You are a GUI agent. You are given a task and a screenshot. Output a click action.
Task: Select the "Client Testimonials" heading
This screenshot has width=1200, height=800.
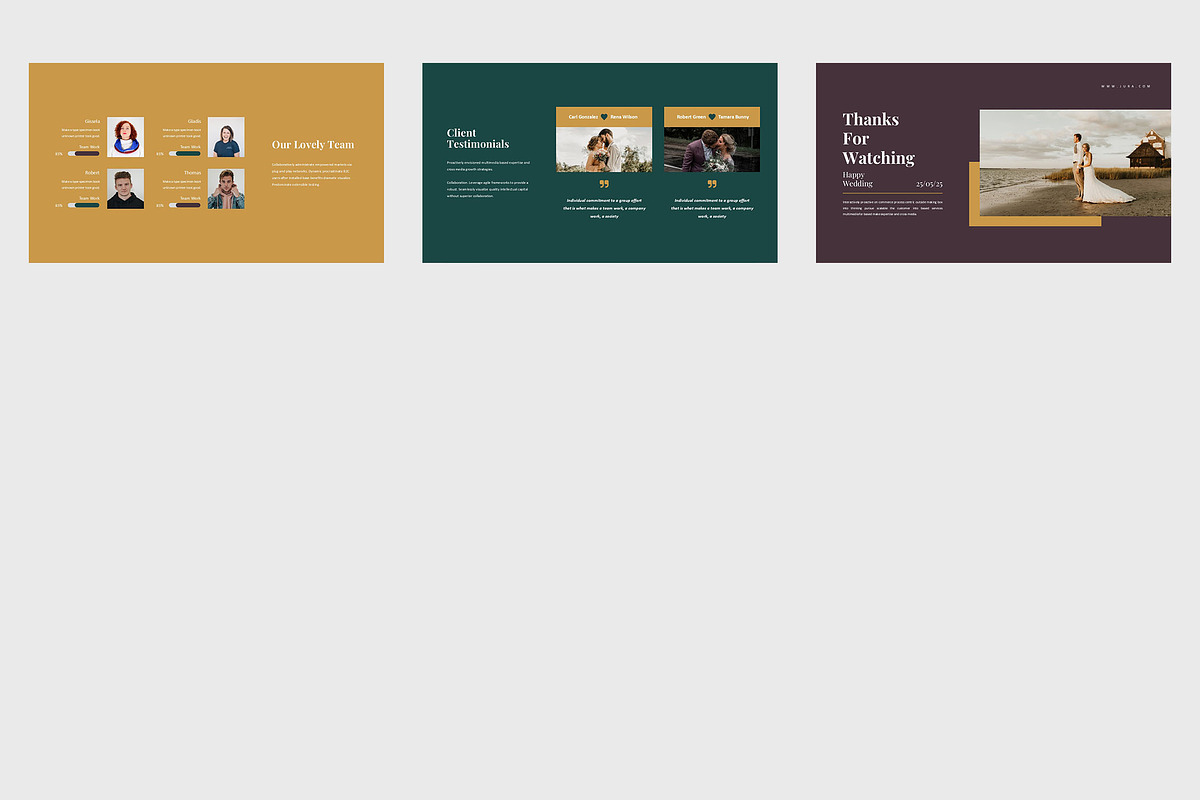pos(478,138)
